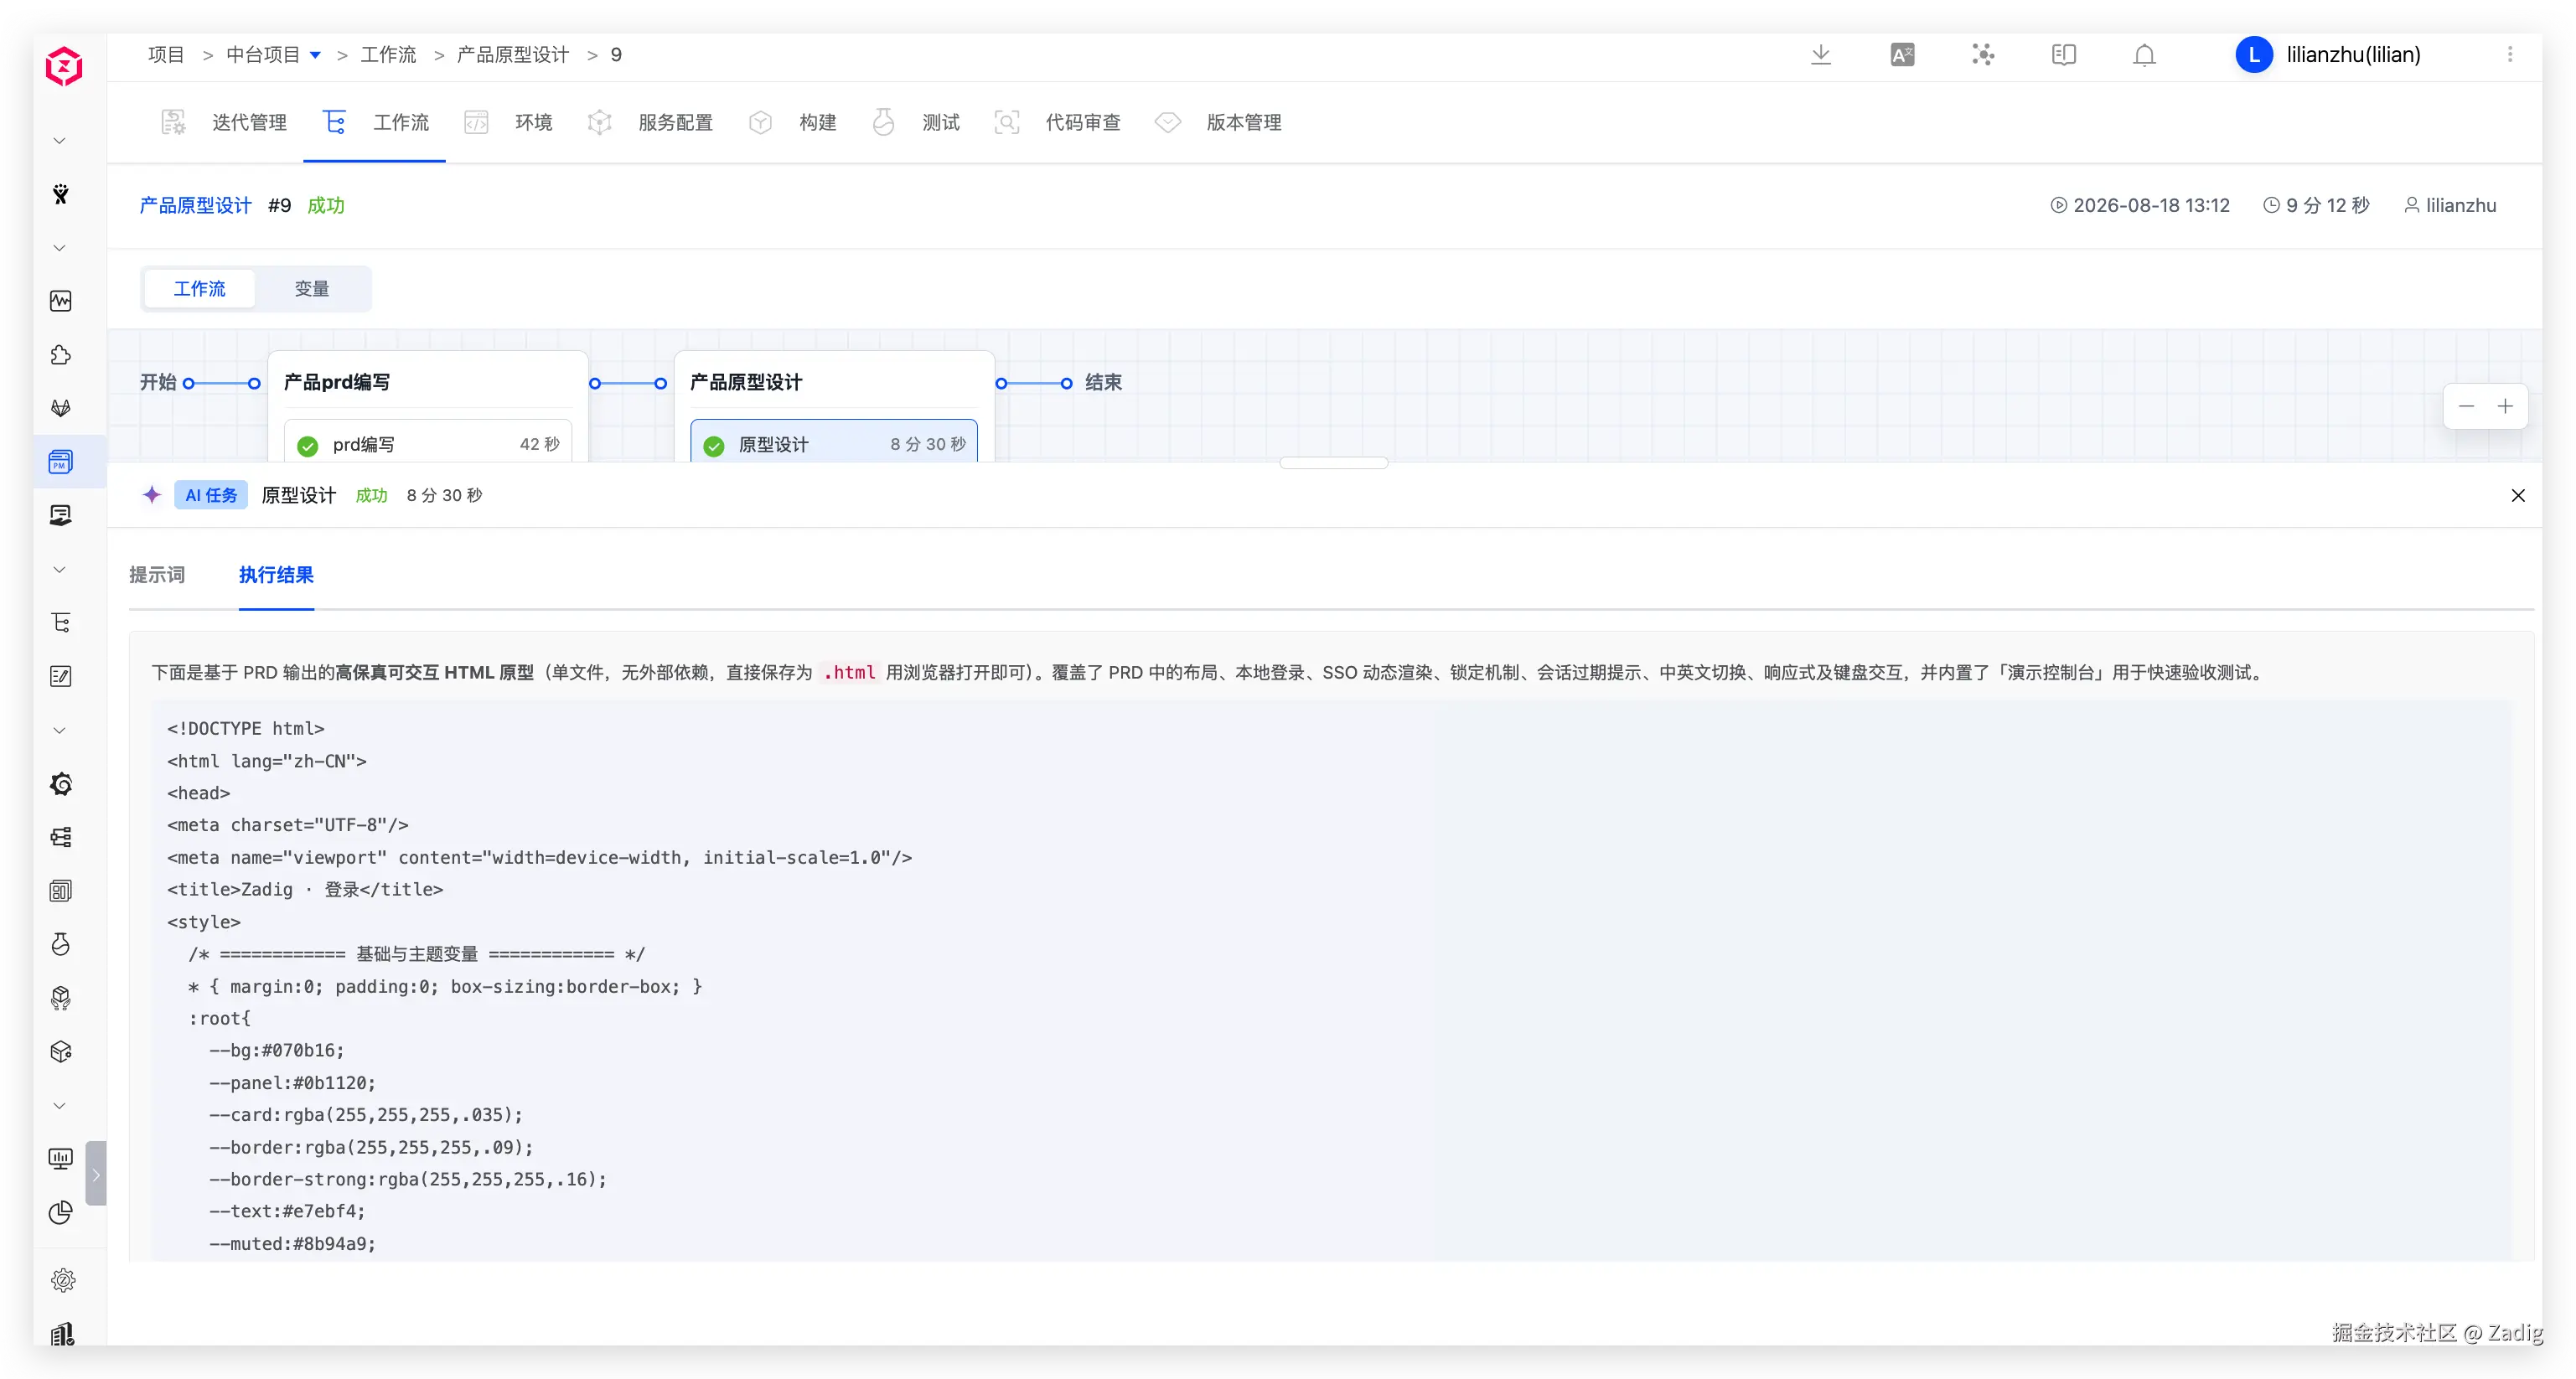Open the stacked dashboard panels sidebar icon

point(61,891)
